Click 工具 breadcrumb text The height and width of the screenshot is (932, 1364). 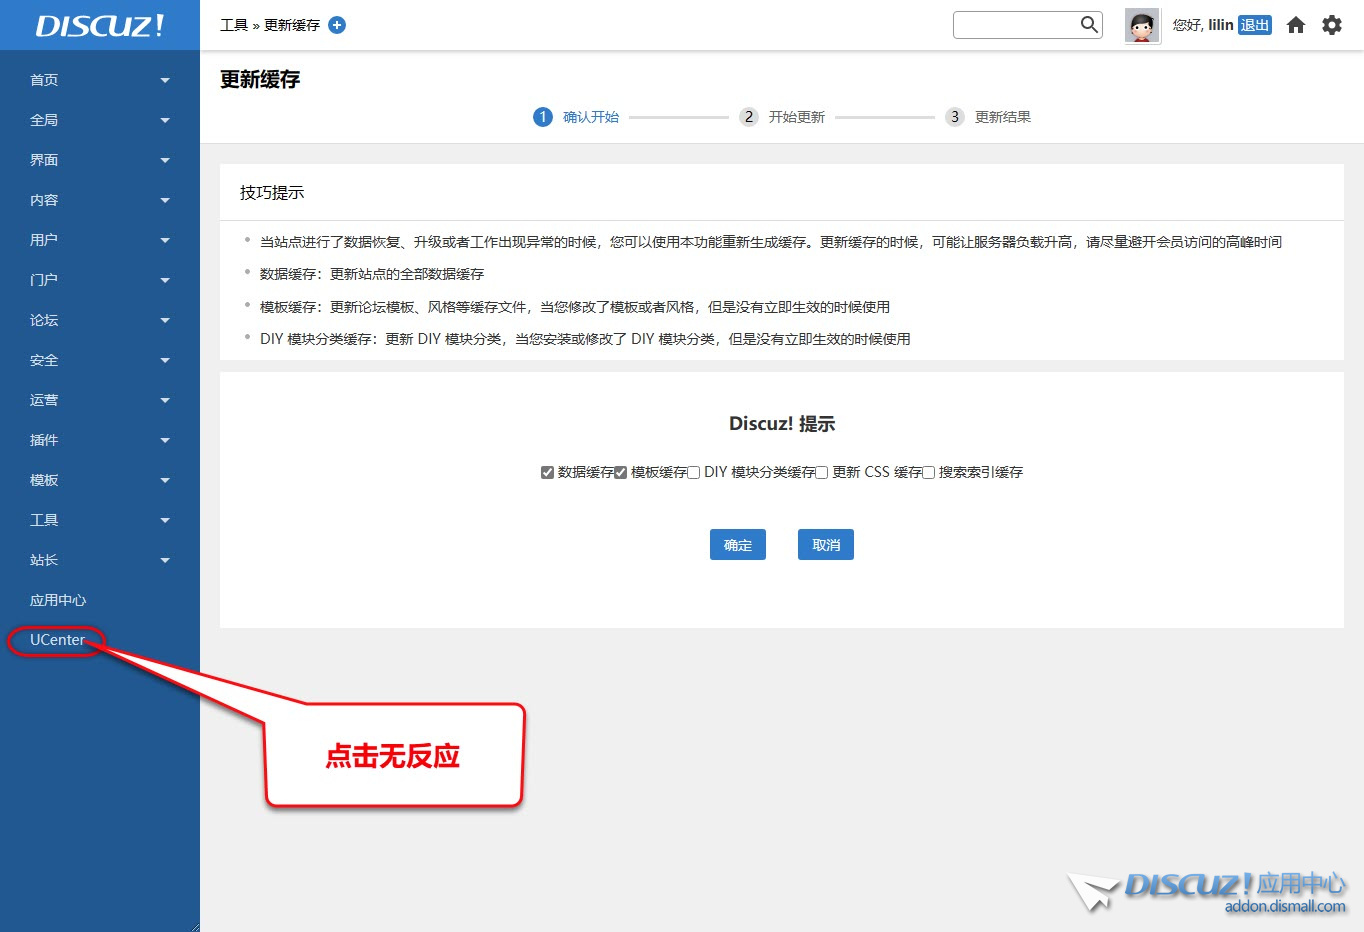coord(234,25)
